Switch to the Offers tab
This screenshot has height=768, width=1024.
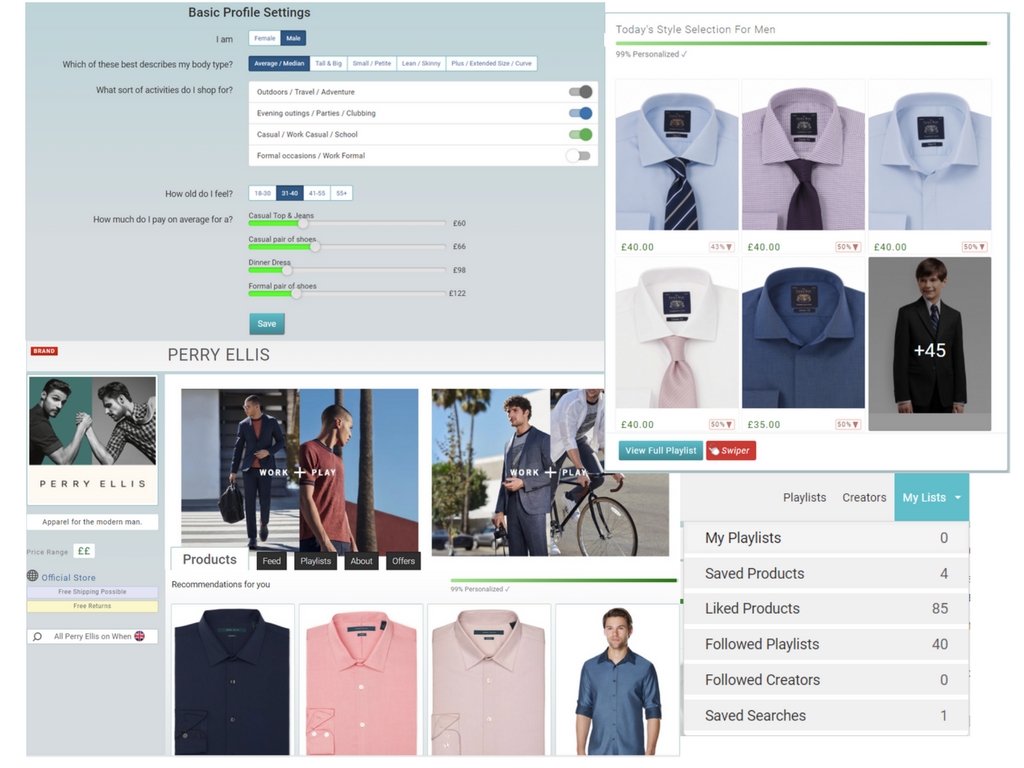pyautogui.click(x=404, y=561)
